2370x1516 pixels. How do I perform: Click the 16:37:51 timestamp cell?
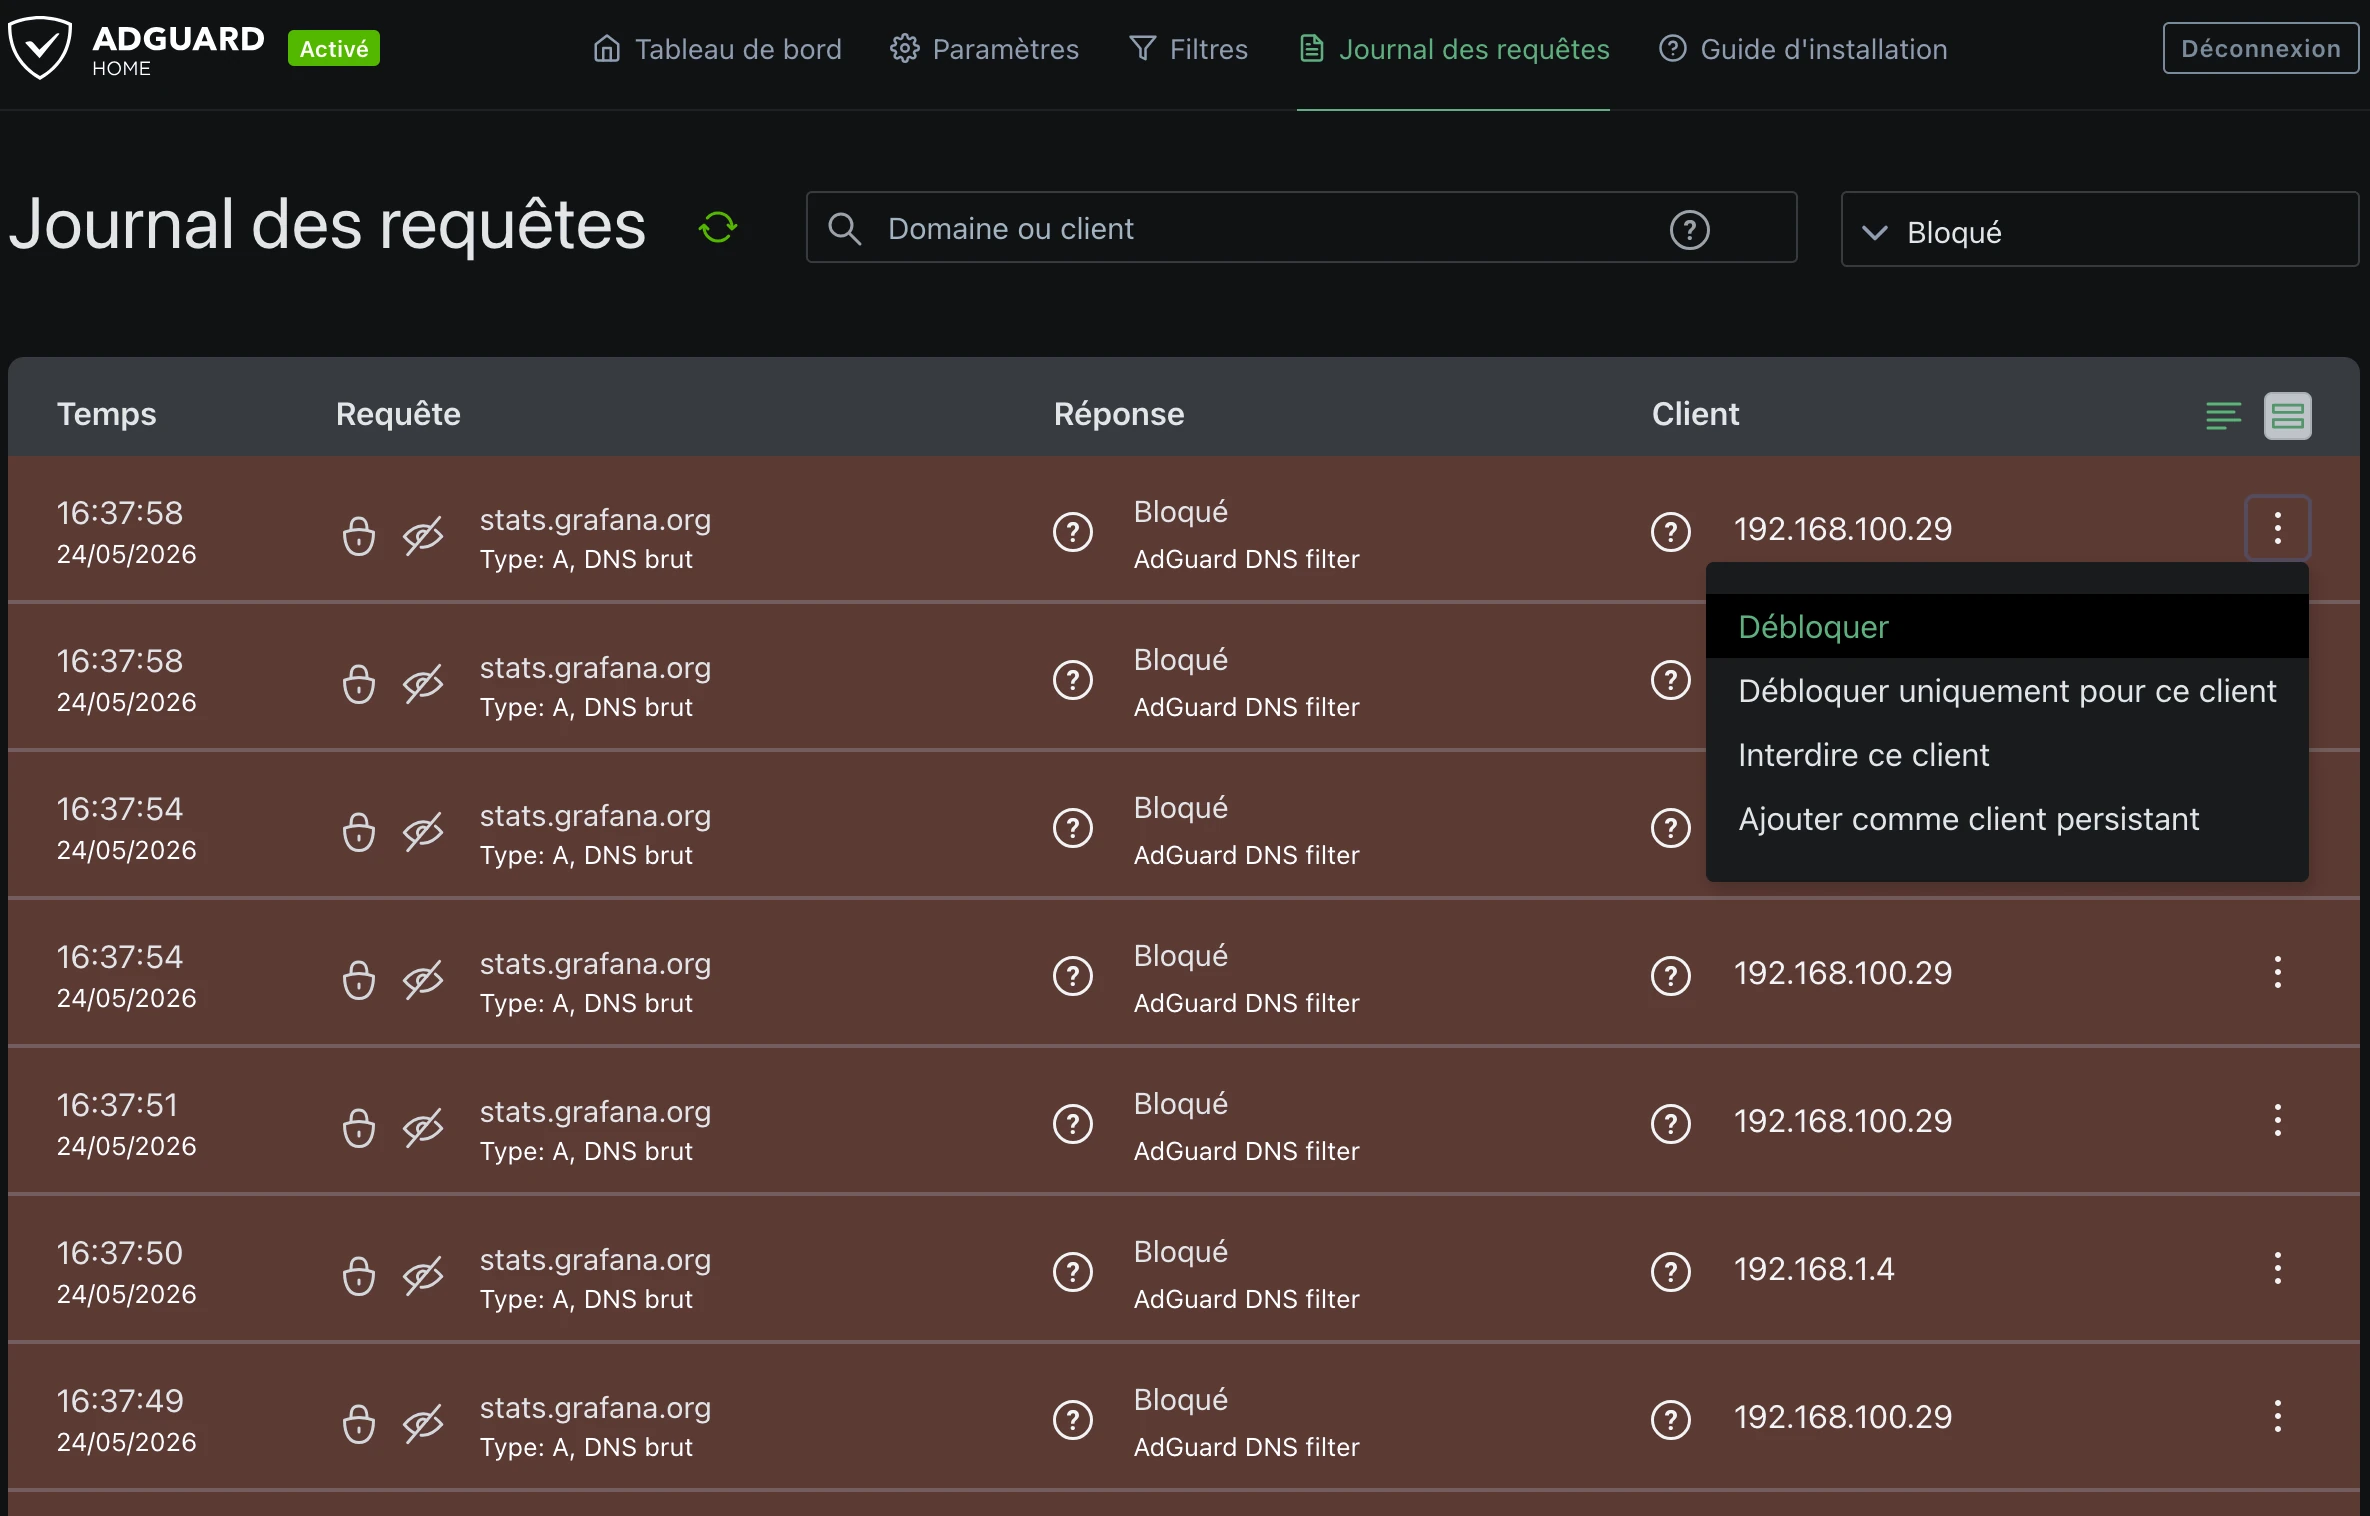click(x=126, y=1123)
